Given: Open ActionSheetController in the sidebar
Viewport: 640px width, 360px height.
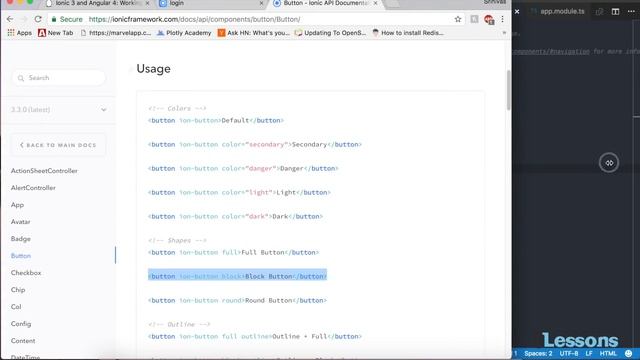Looking at the screenshot, I should coord(44,171).
